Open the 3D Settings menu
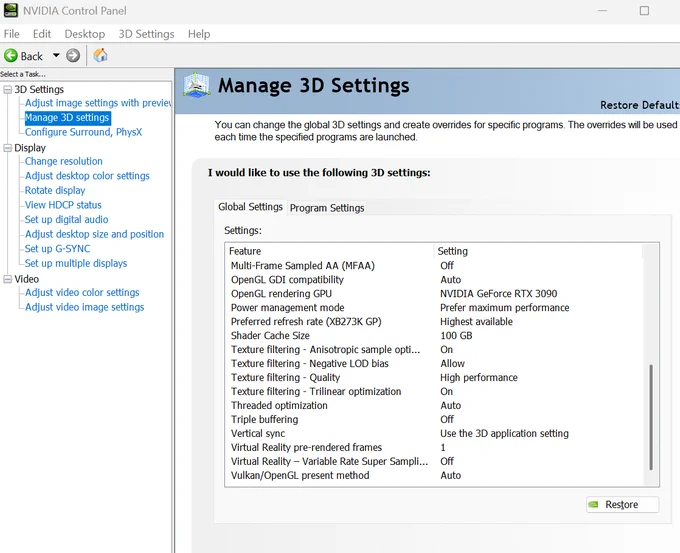The height and width of the screenshot is (553, 680). tap(146, 34)
